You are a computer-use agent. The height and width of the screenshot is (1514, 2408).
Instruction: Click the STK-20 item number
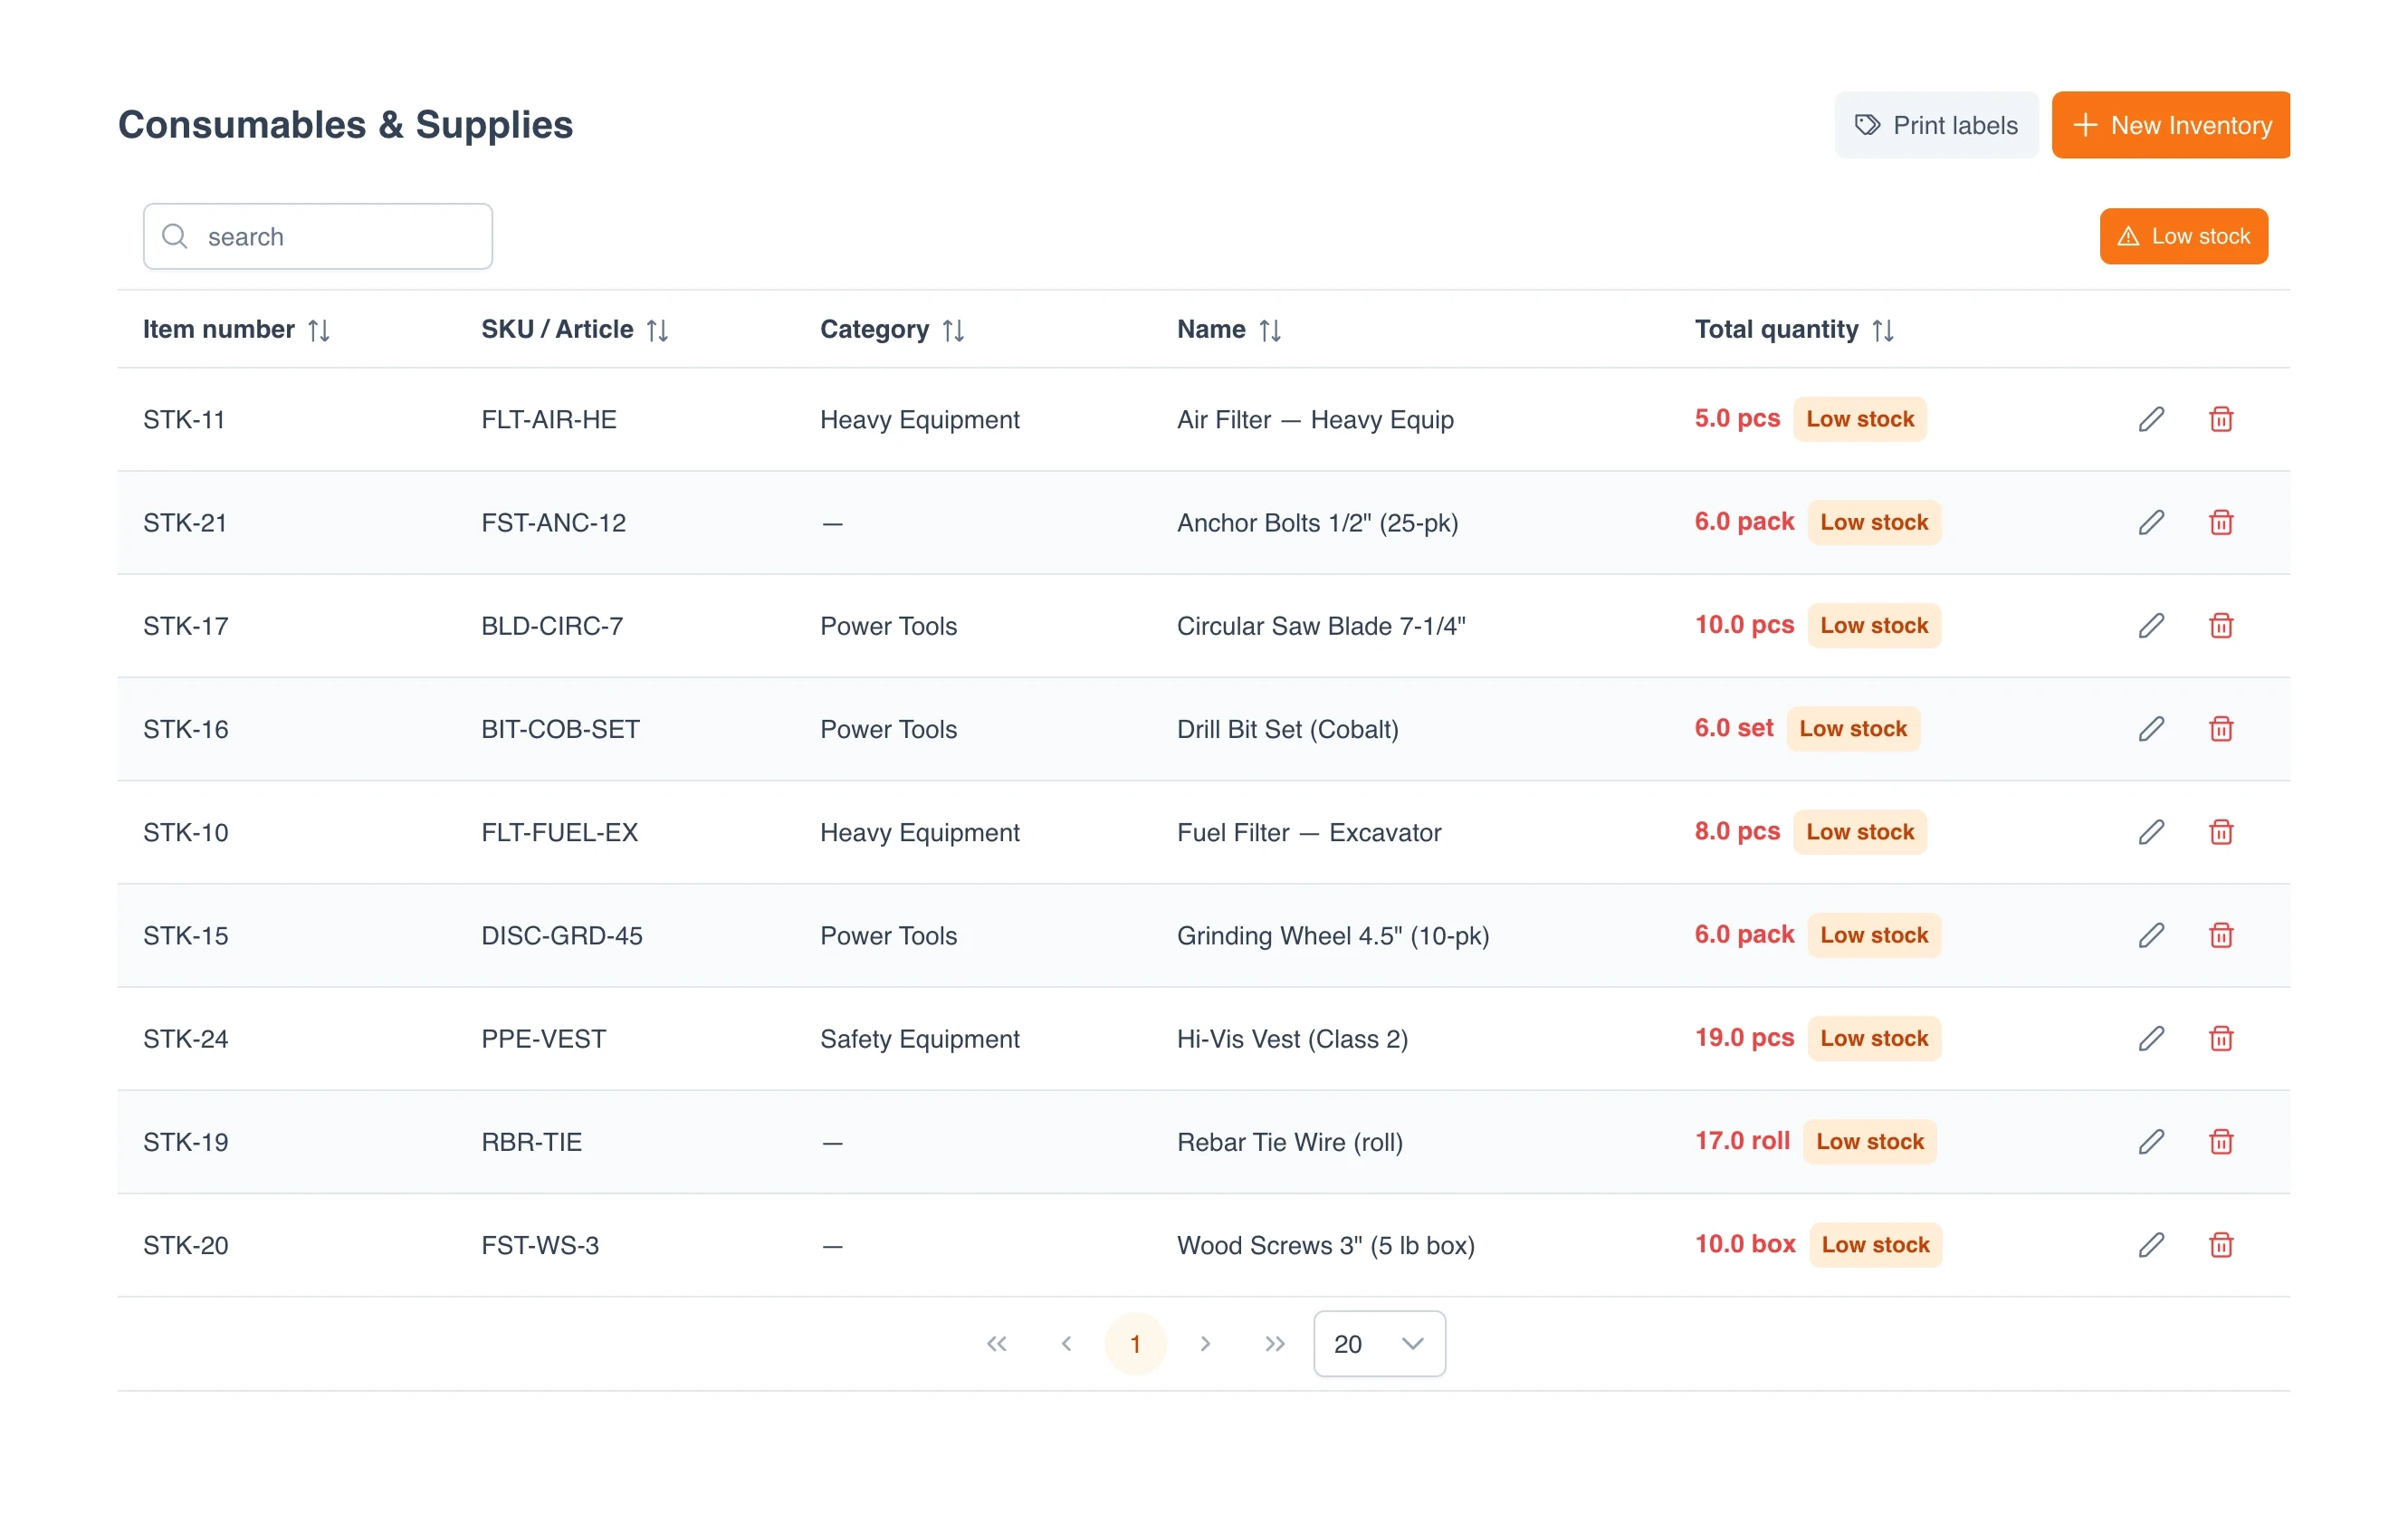point(185,1244)
